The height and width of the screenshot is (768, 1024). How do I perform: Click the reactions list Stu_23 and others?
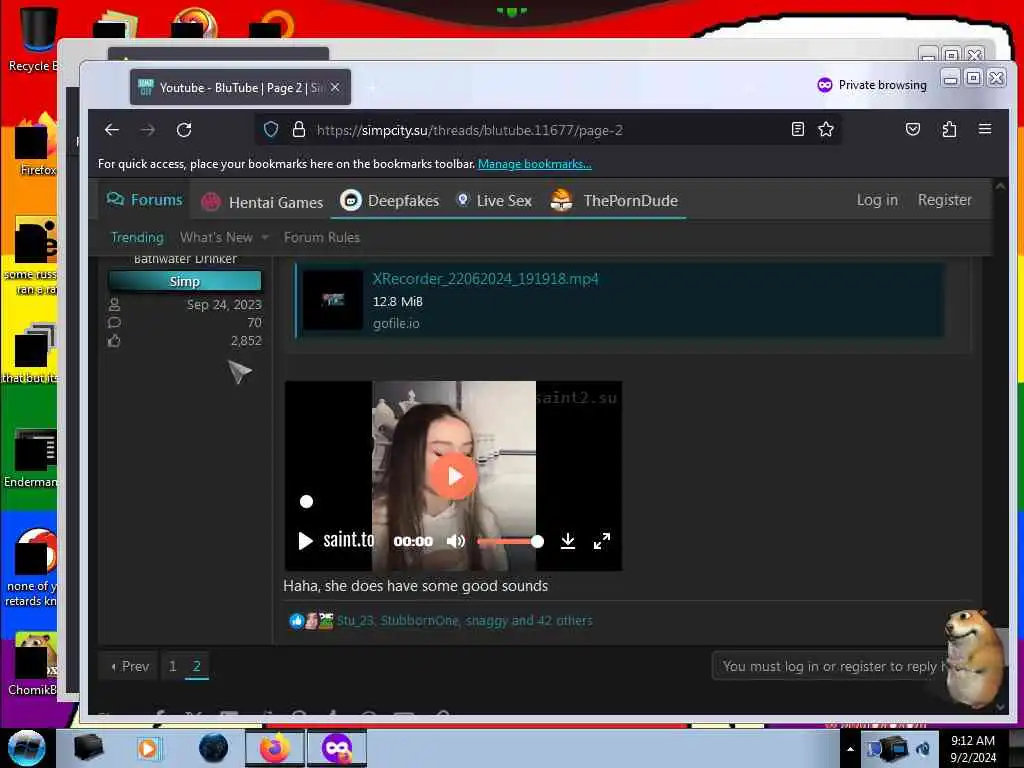[464, 620]
